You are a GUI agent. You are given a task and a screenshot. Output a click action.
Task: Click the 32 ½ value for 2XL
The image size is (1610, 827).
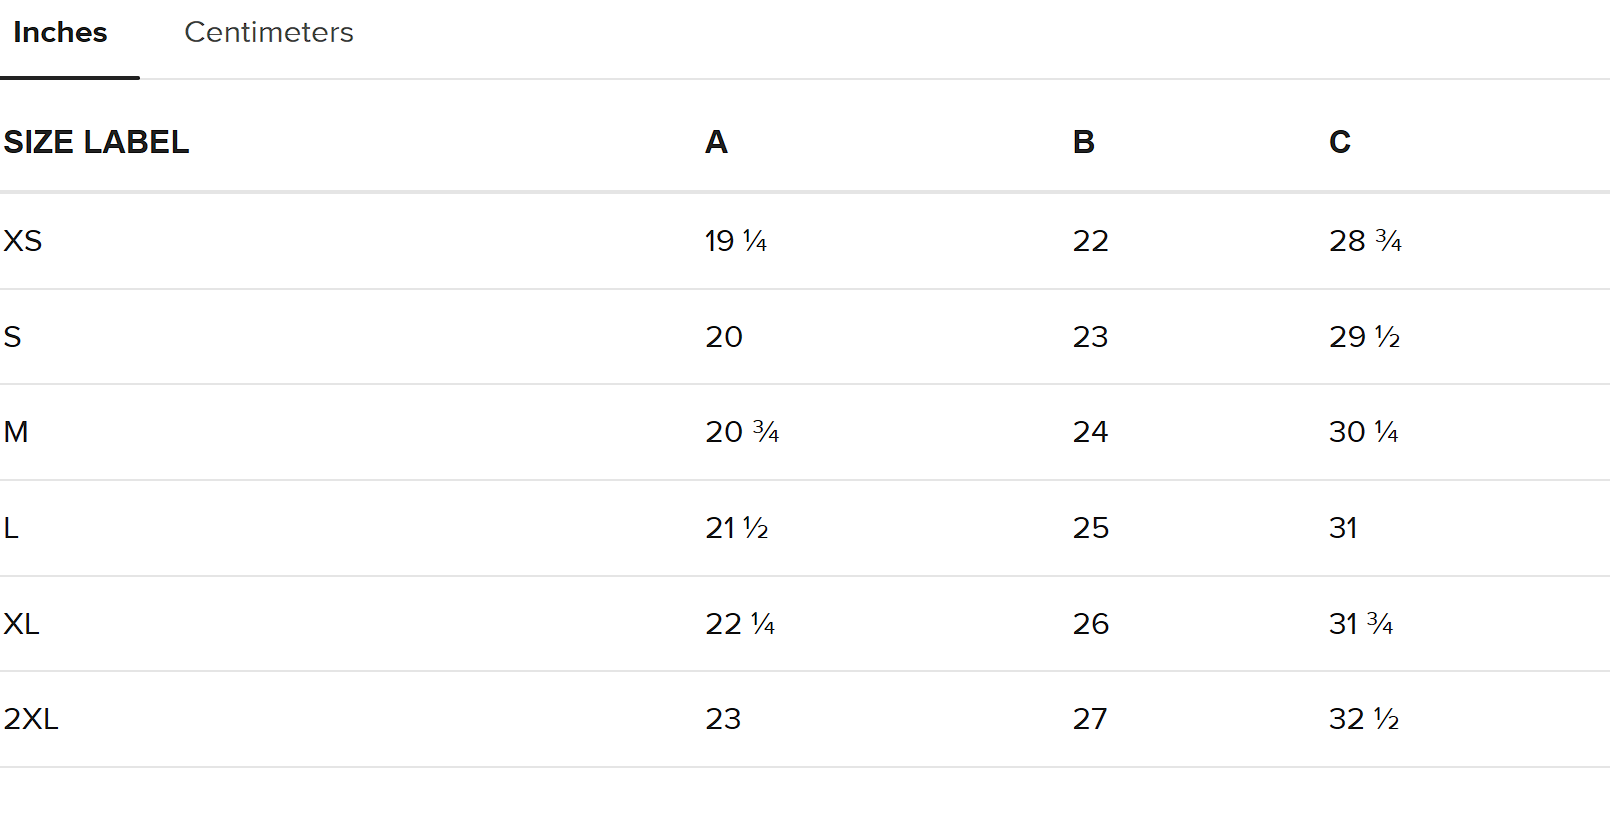point(1364,719)
